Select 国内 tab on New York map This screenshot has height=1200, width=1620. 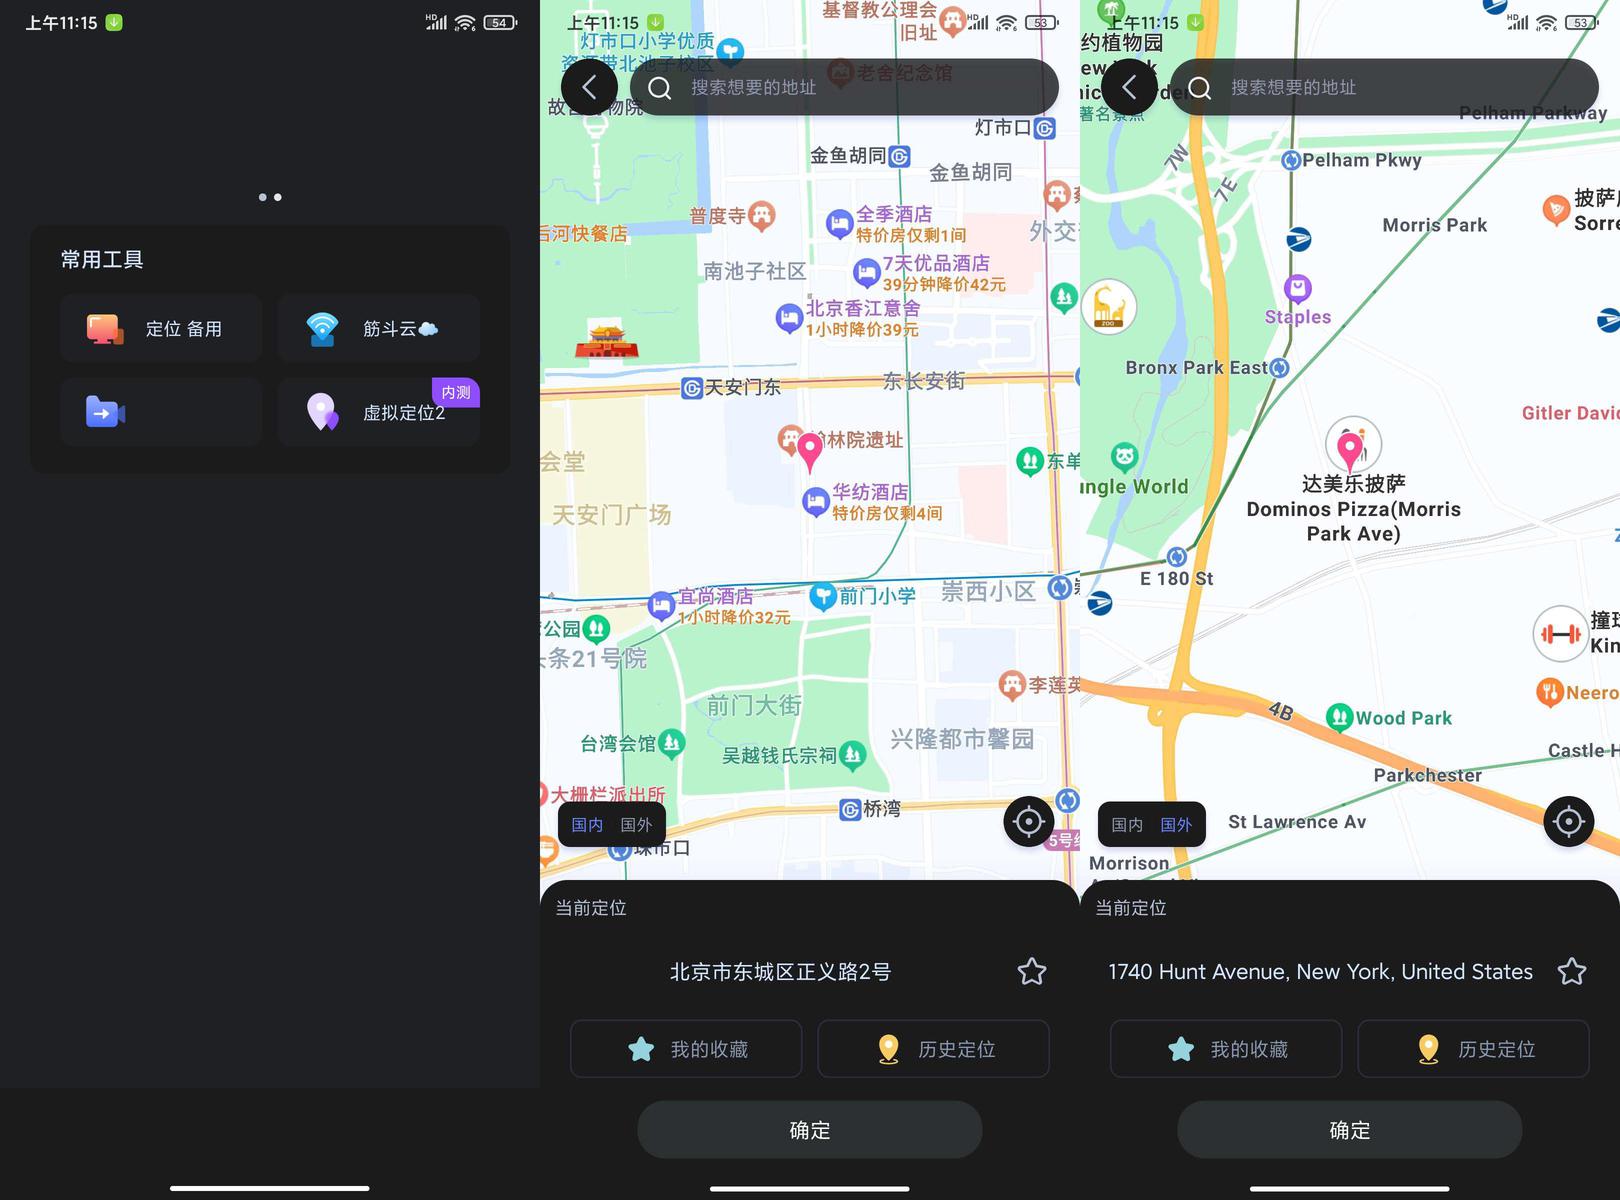click(x=1127, y=825)
